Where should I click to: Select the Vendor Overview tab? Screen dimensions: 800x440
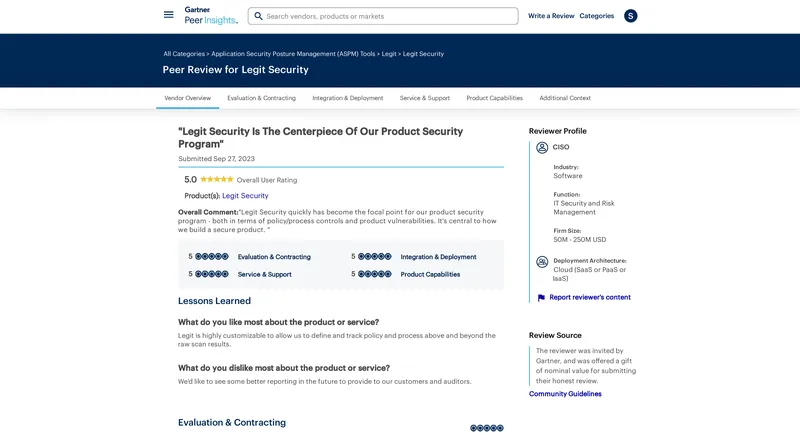[x=188, y=98]
